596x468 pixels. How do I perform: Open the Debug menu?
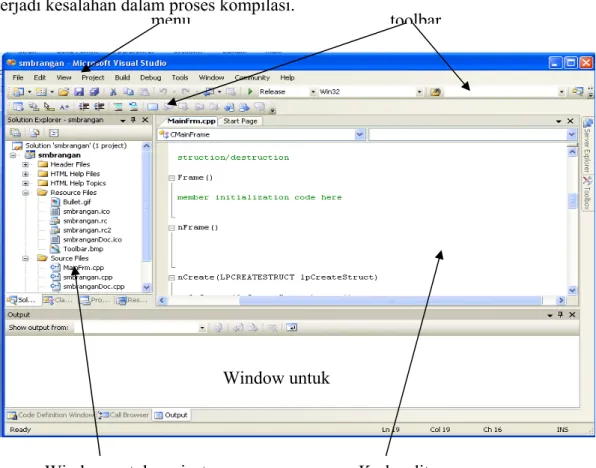click(x=151, y=78)
